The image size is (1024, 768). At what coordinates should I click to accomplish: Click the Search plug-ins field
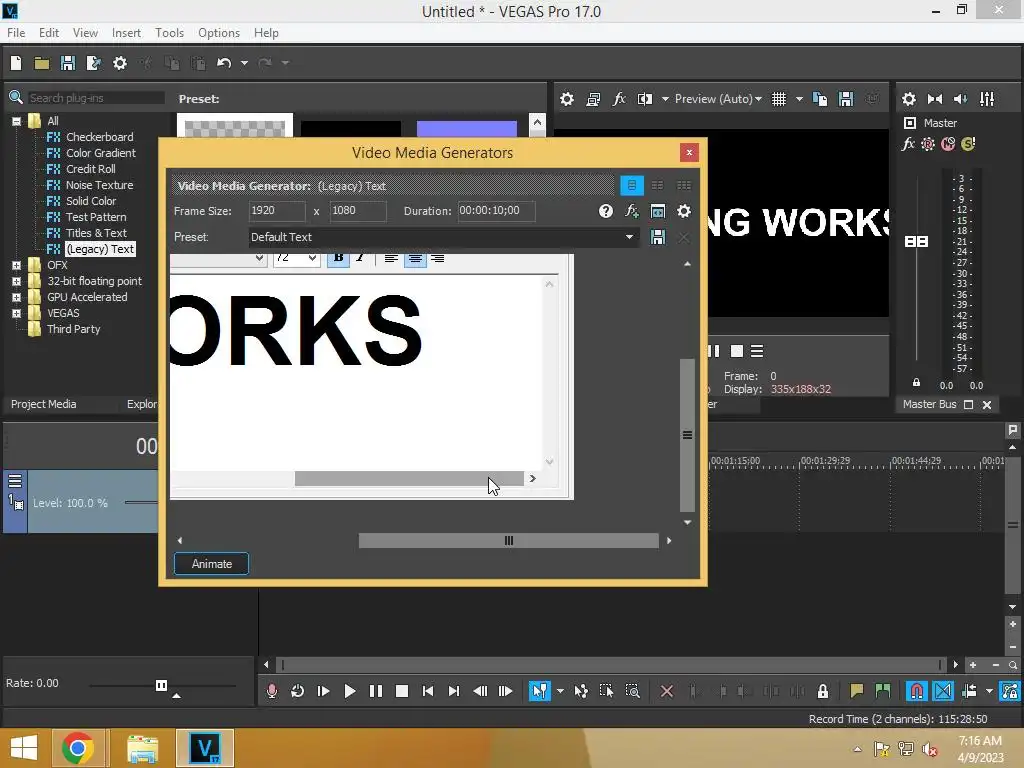pos(95,98)
